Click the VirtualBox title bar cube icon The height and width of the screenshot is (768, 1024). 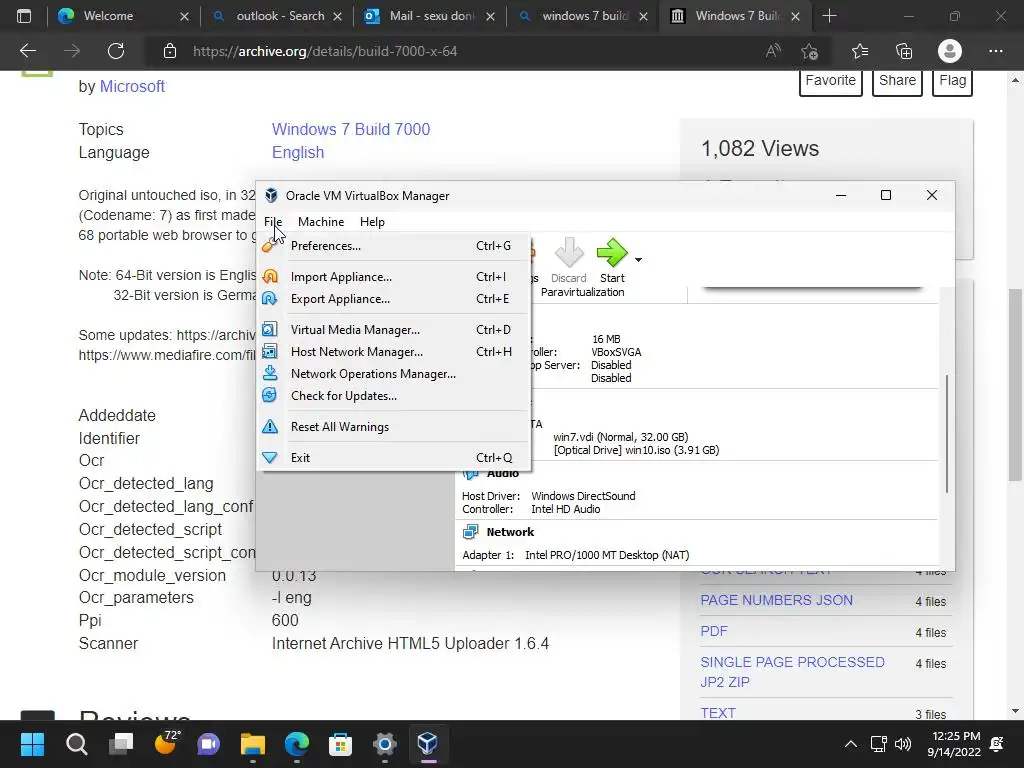point(271,196)
